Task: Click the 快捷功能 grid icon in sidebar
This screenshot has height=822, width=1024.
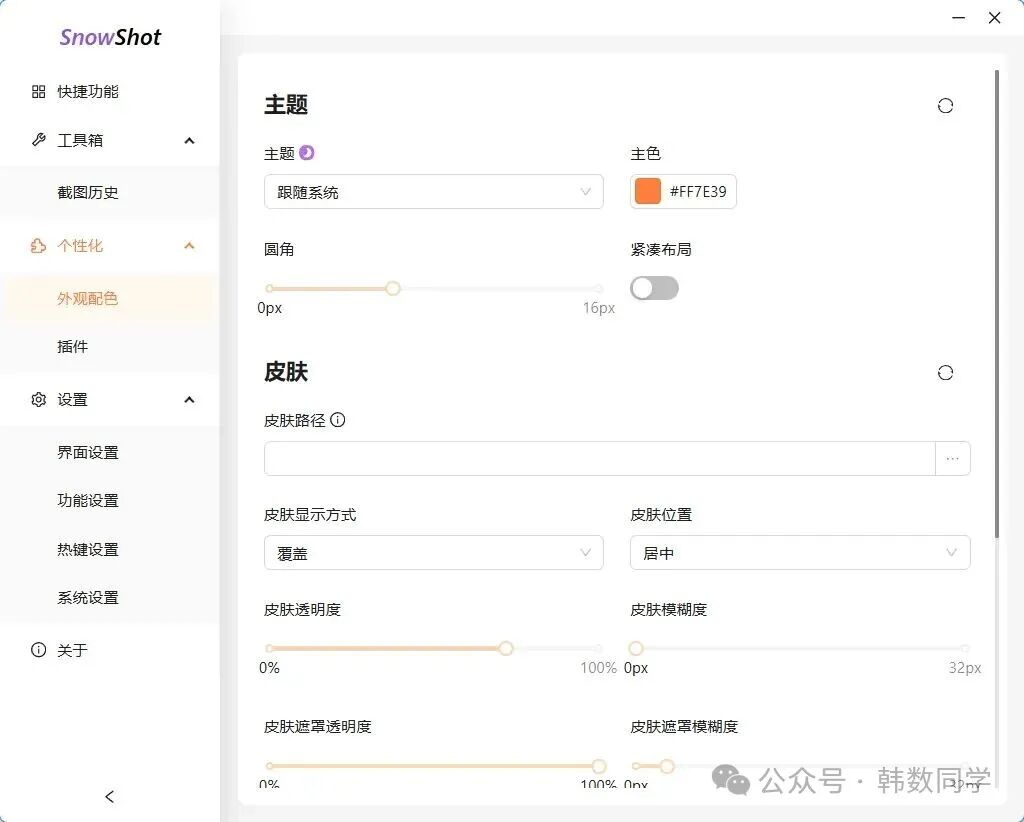Action: point(39,92)
